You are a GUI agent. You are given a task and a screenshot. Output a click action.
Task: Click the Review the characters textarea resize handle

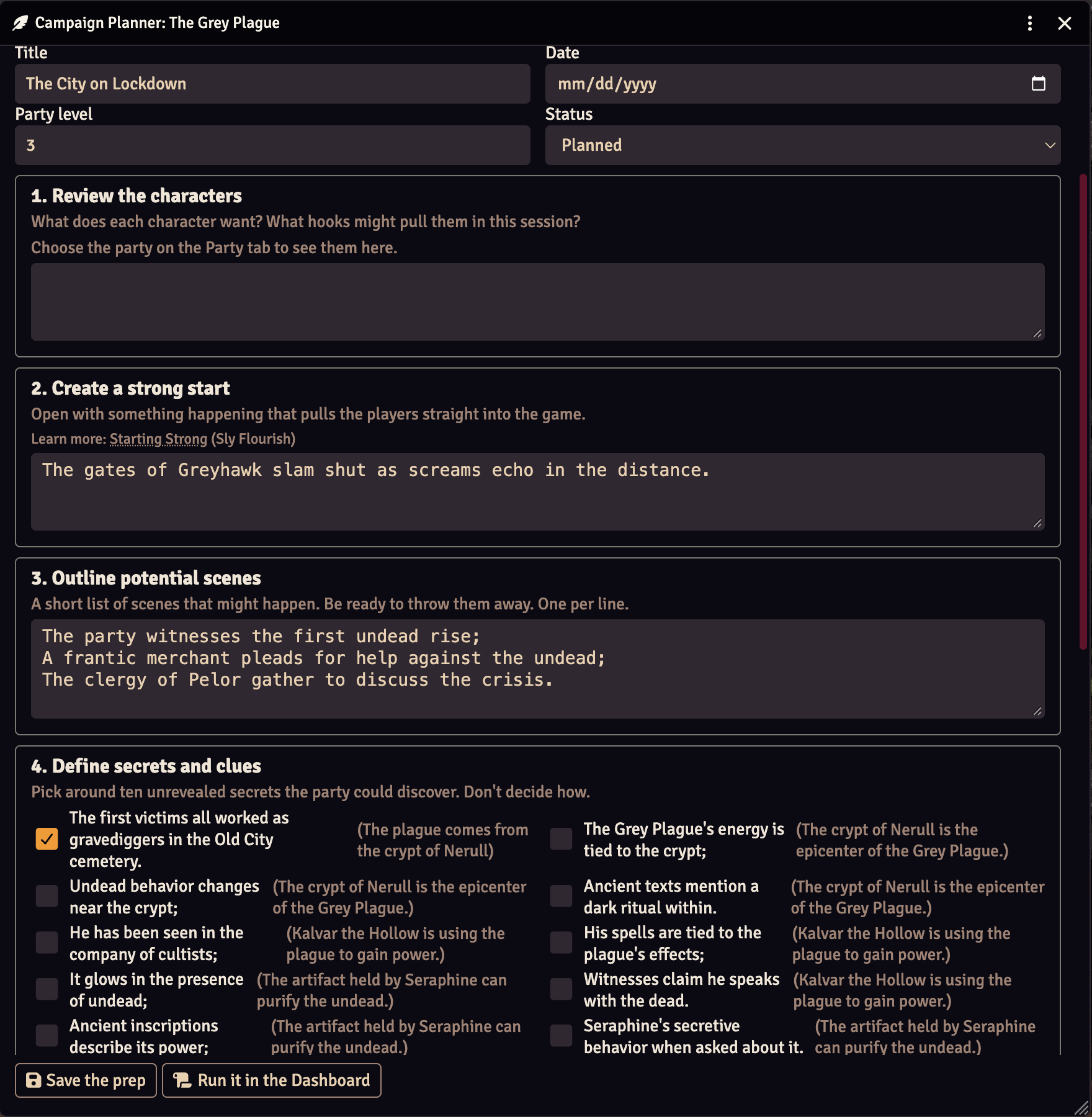pos(1037,333)
